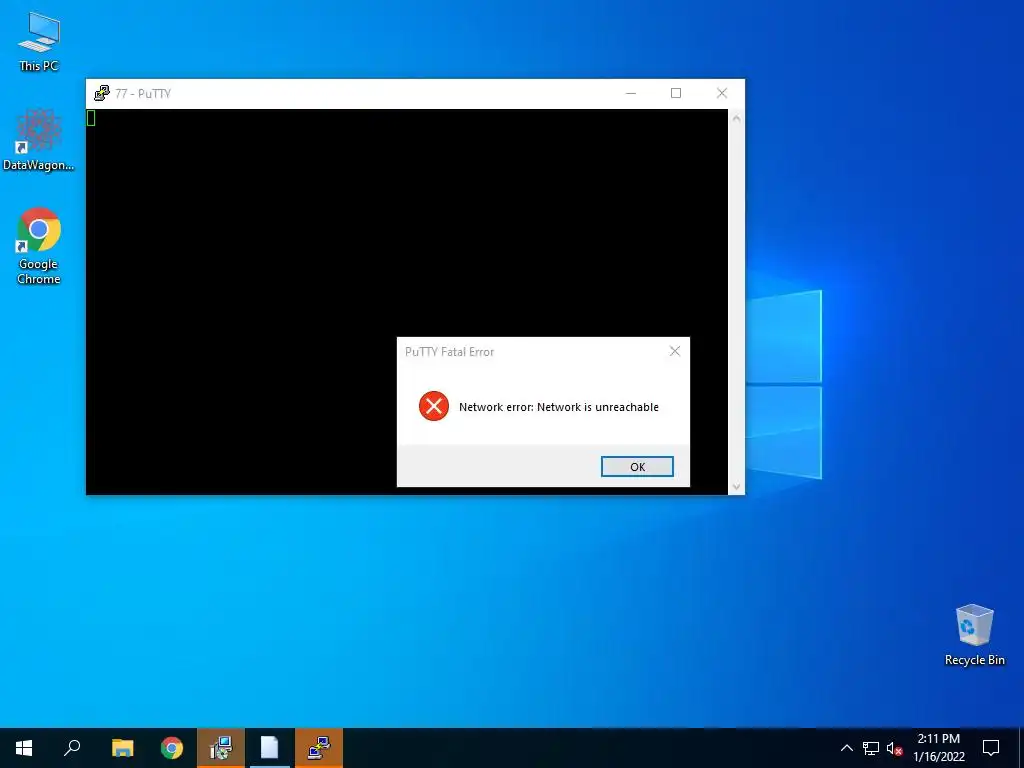Select the Google Chrome desktop shortcut

[x=39, y=246]
